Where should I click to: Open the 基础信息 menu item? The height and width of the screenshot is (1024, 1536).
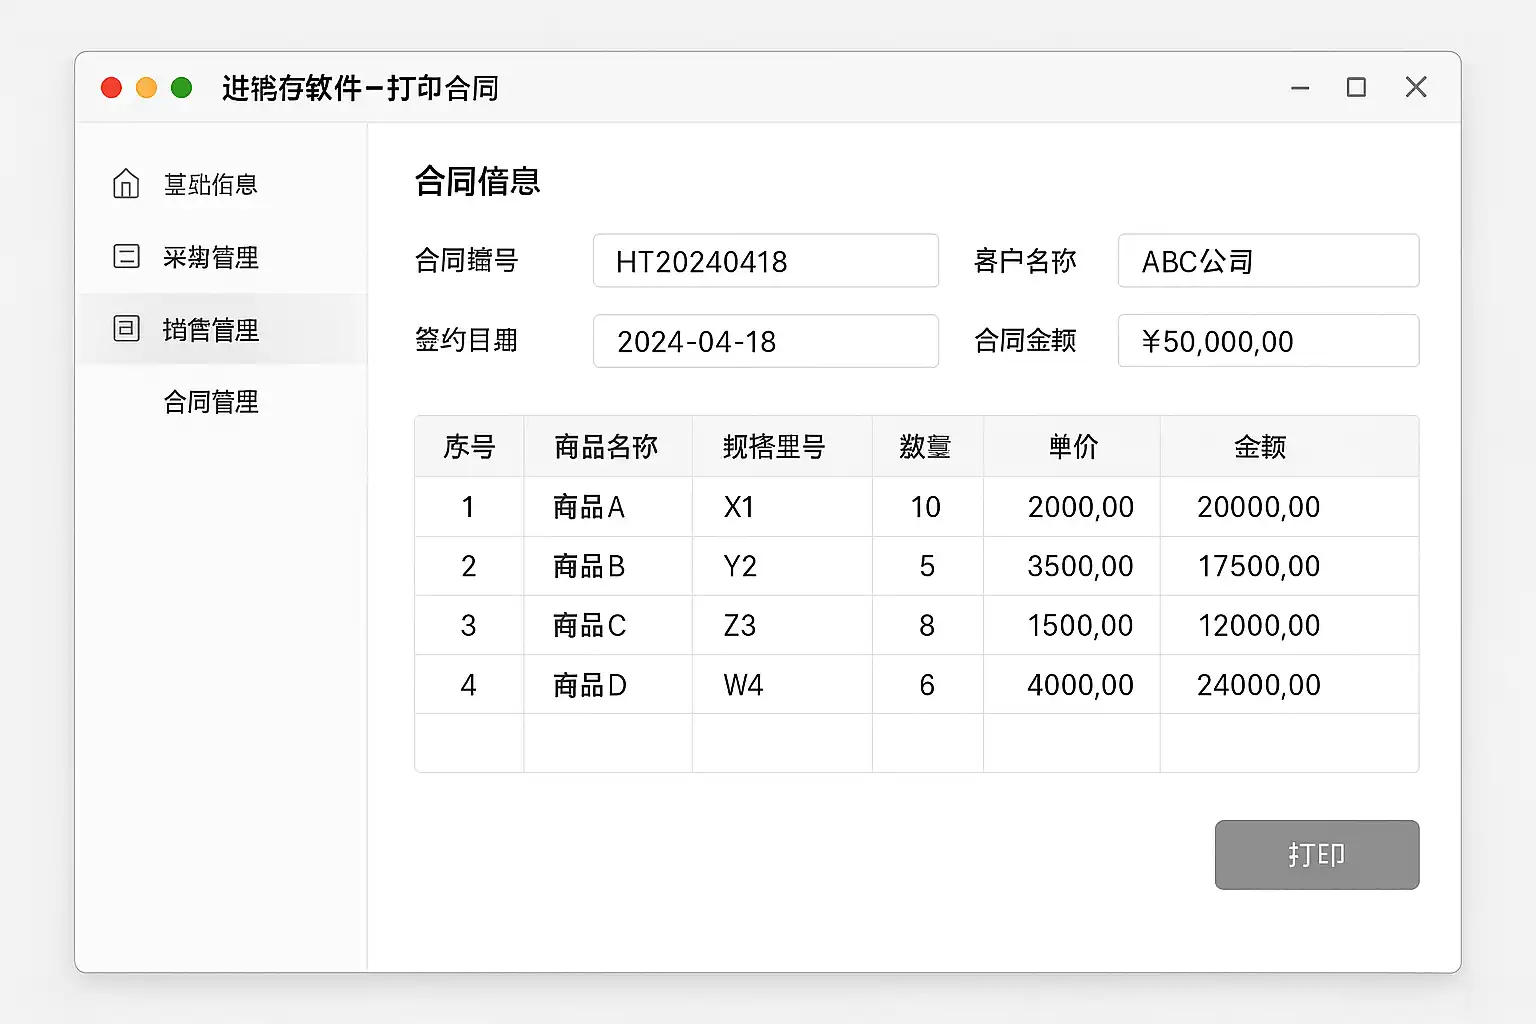[x=210, y=185]
